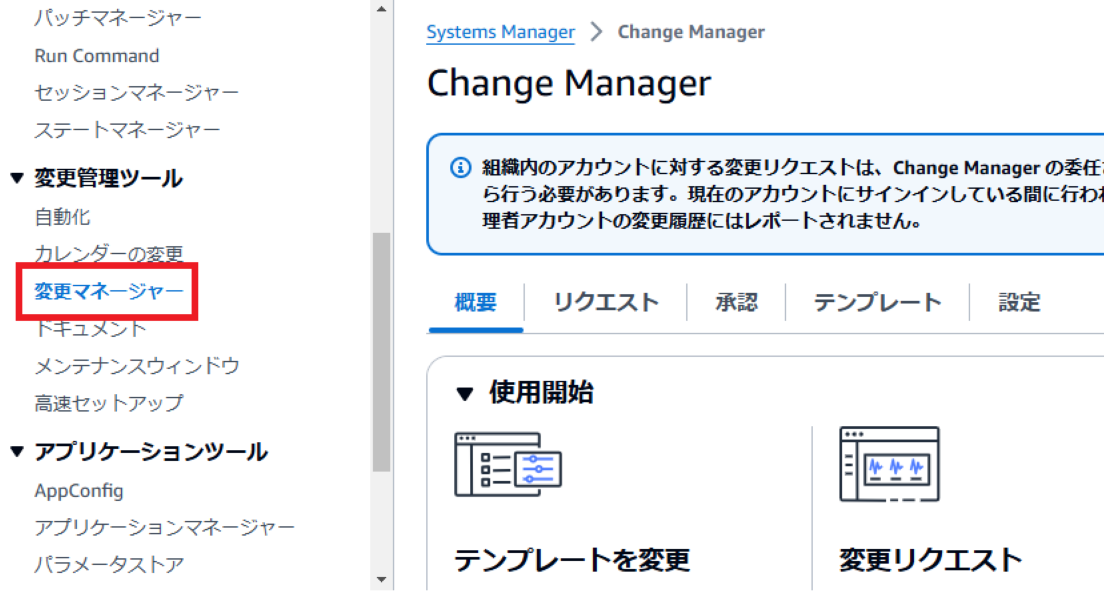Collapse the 変更管理ツール section

[x=17, y=178]
